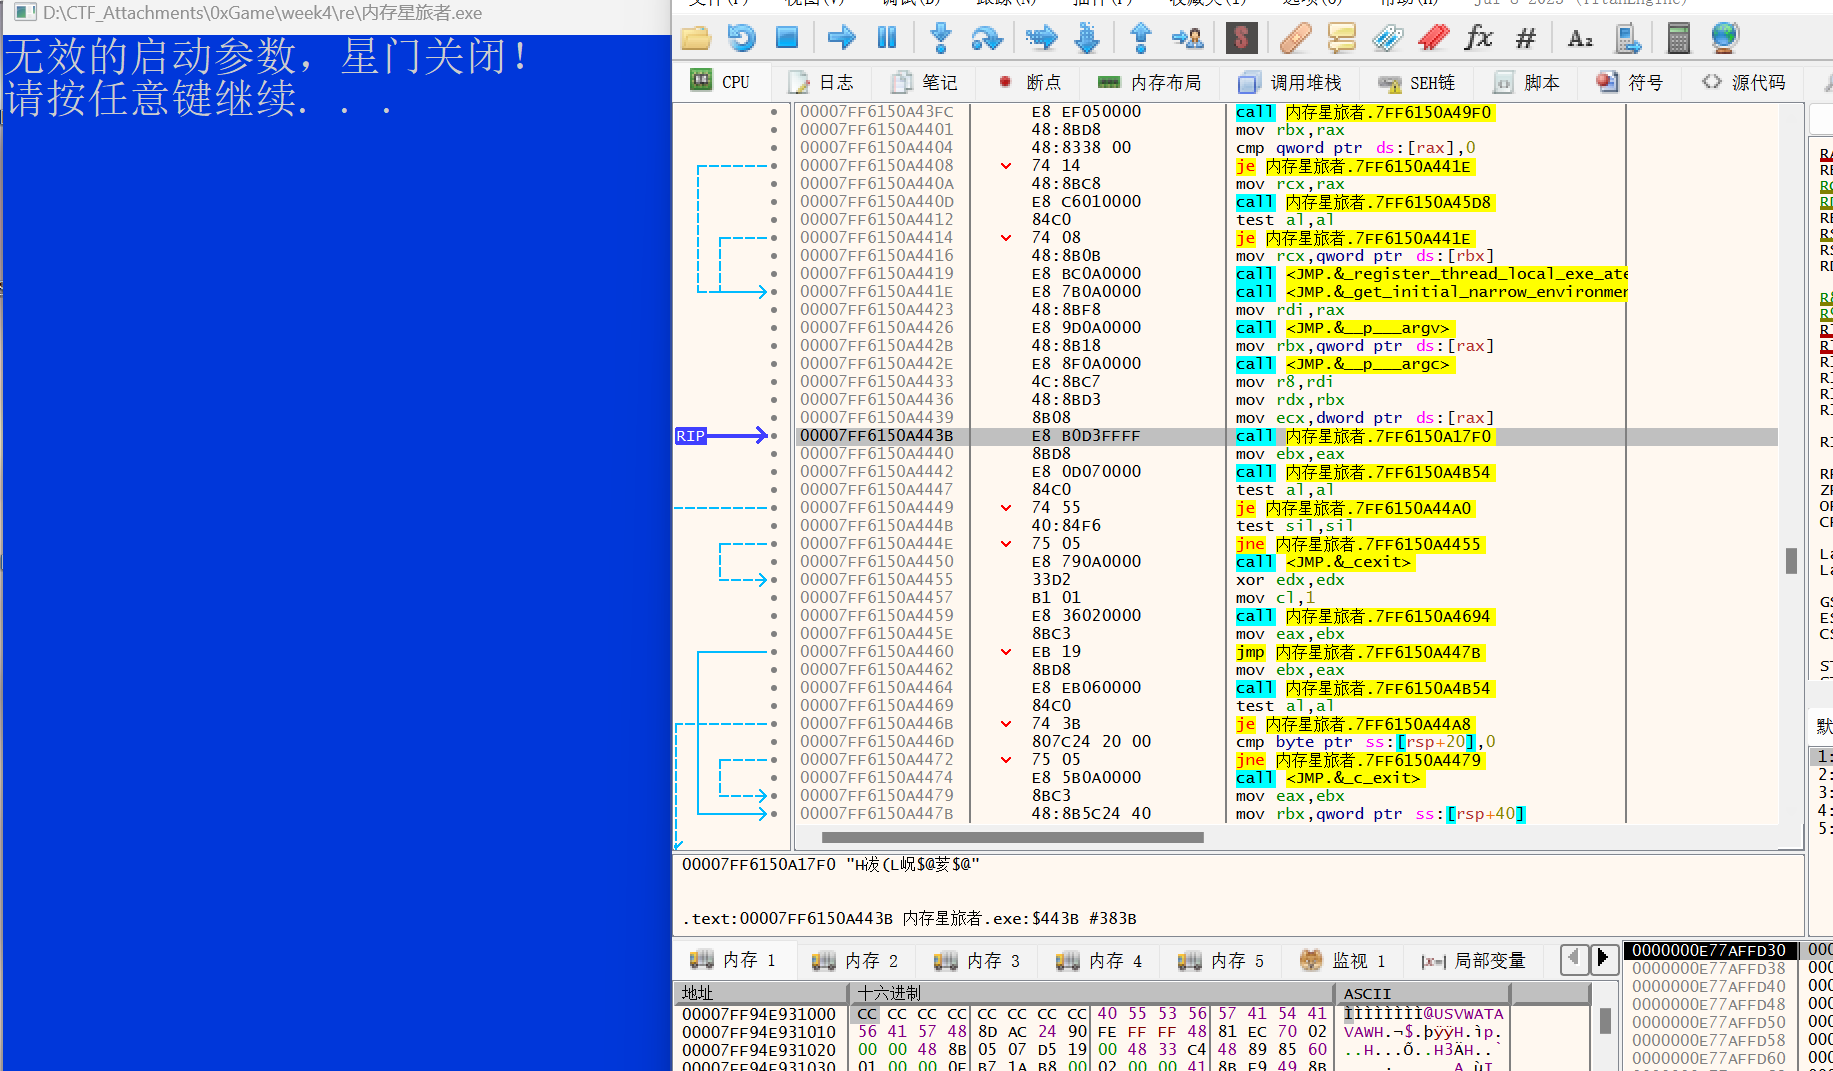Open the functions fx icon

[x=1477, y=39]
